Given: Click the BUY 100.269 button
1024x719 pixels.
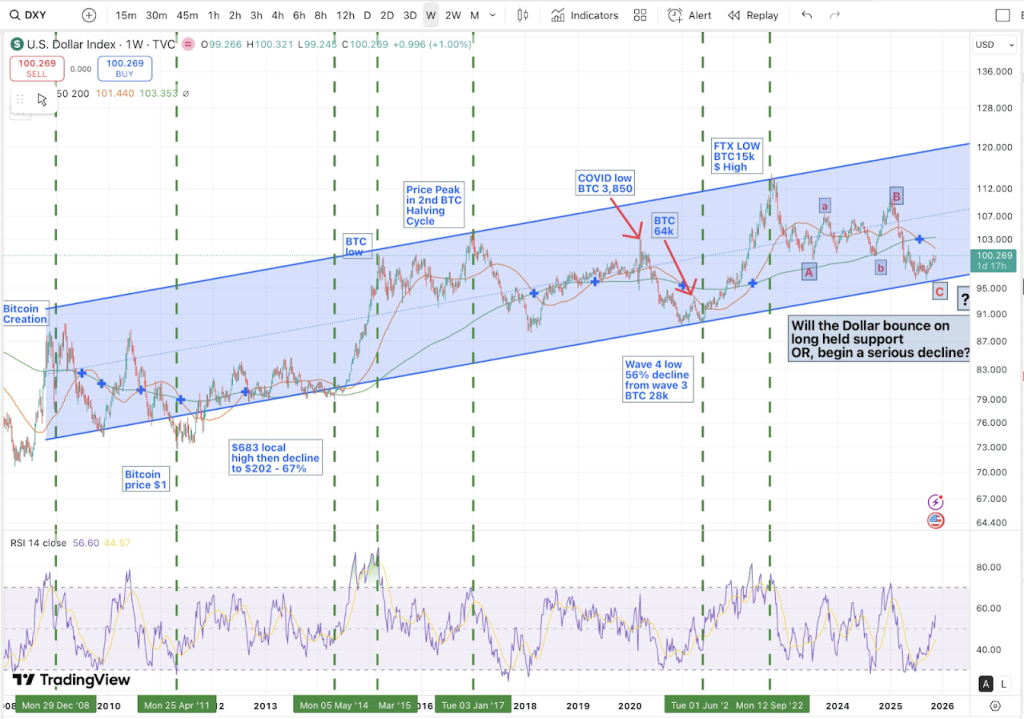Looking at the screenshot, I should [125, 68].
